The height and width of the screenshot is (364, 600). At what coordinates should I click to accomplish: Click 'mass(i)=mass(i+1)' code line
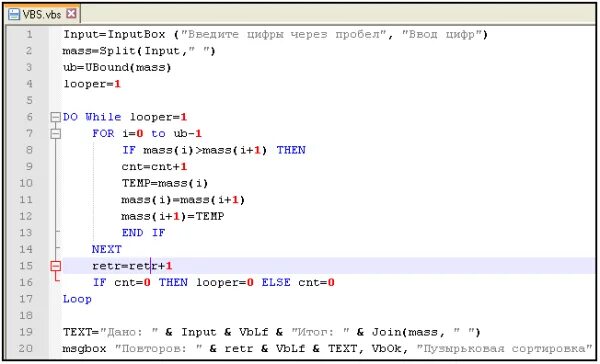[x=183, y=199]
